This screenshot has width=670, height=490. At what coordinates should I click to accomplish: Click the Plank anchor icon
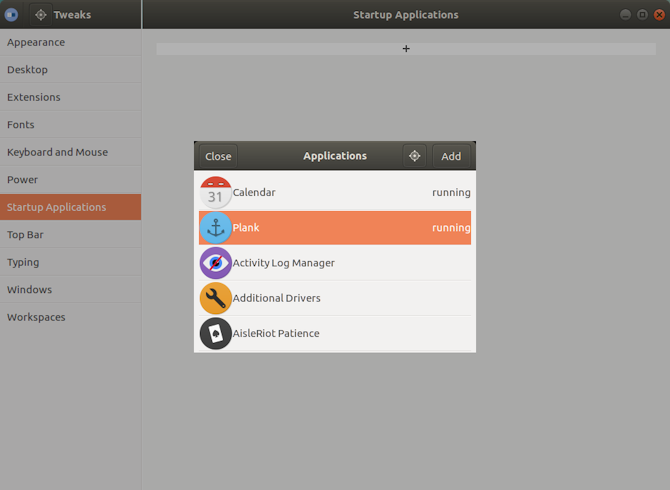[215, 228]
